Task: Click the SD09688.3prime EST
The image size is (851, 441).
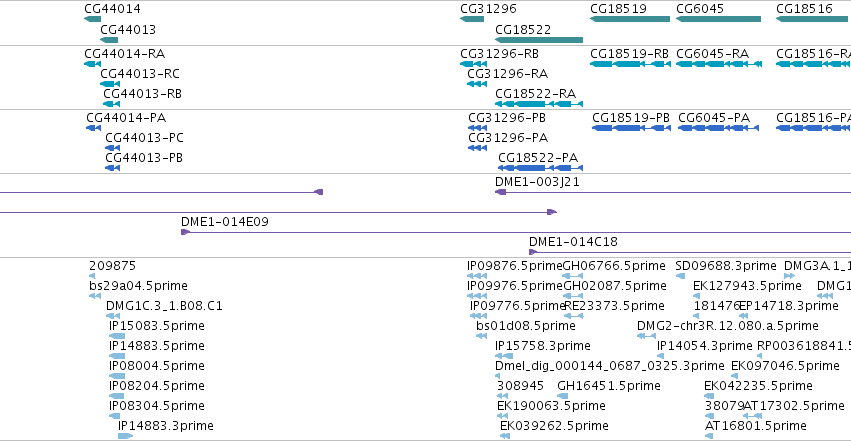Action: pyautogui.click(x=680, y=276)
